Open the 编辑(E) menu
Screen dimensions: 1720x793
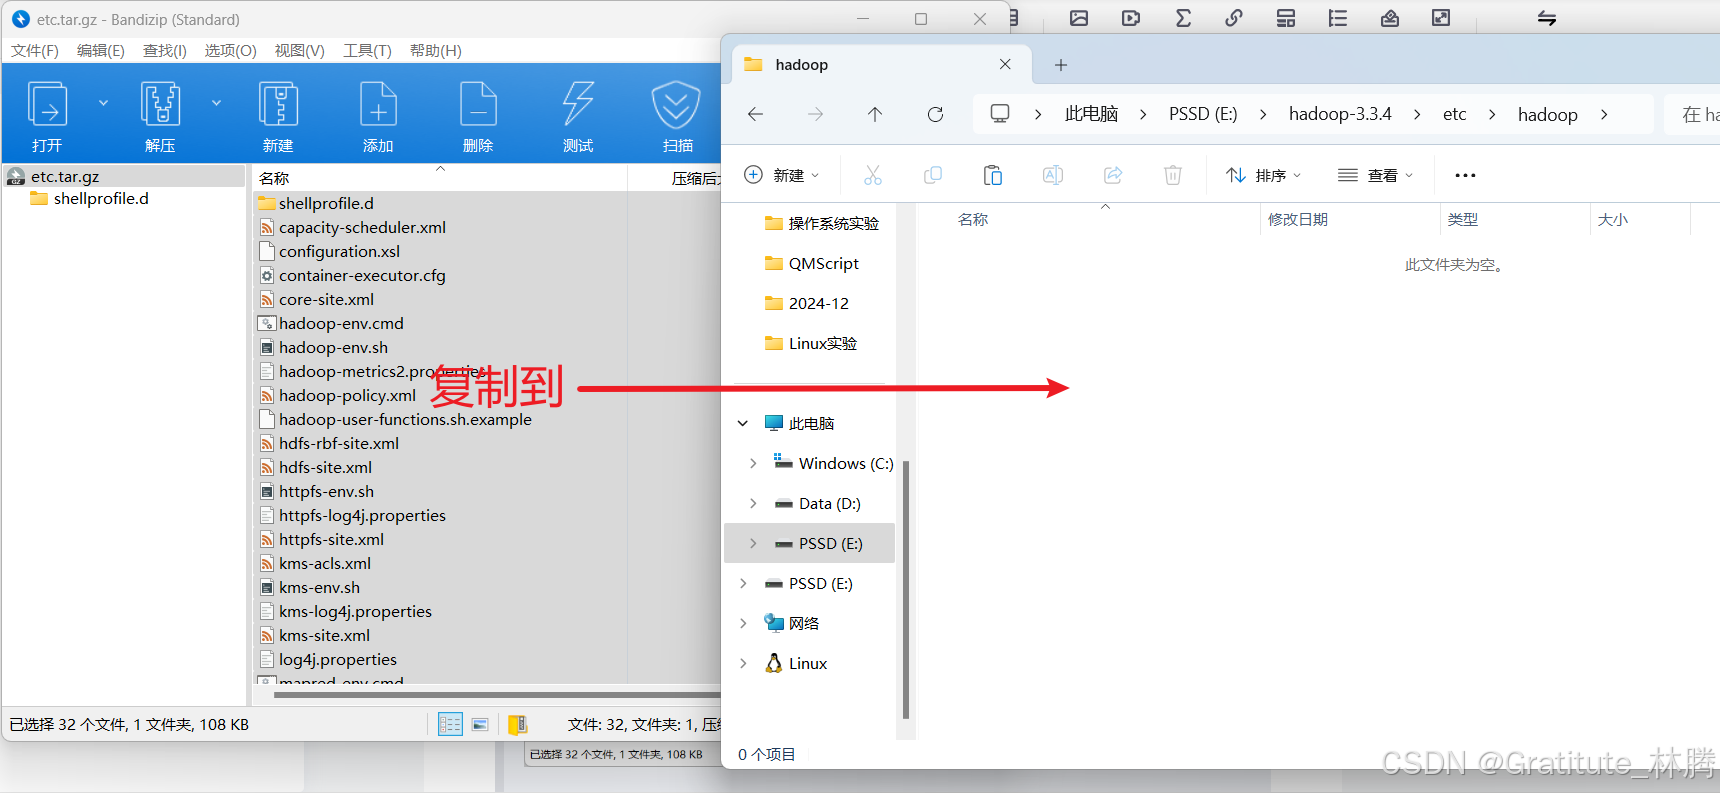(101, 51)
